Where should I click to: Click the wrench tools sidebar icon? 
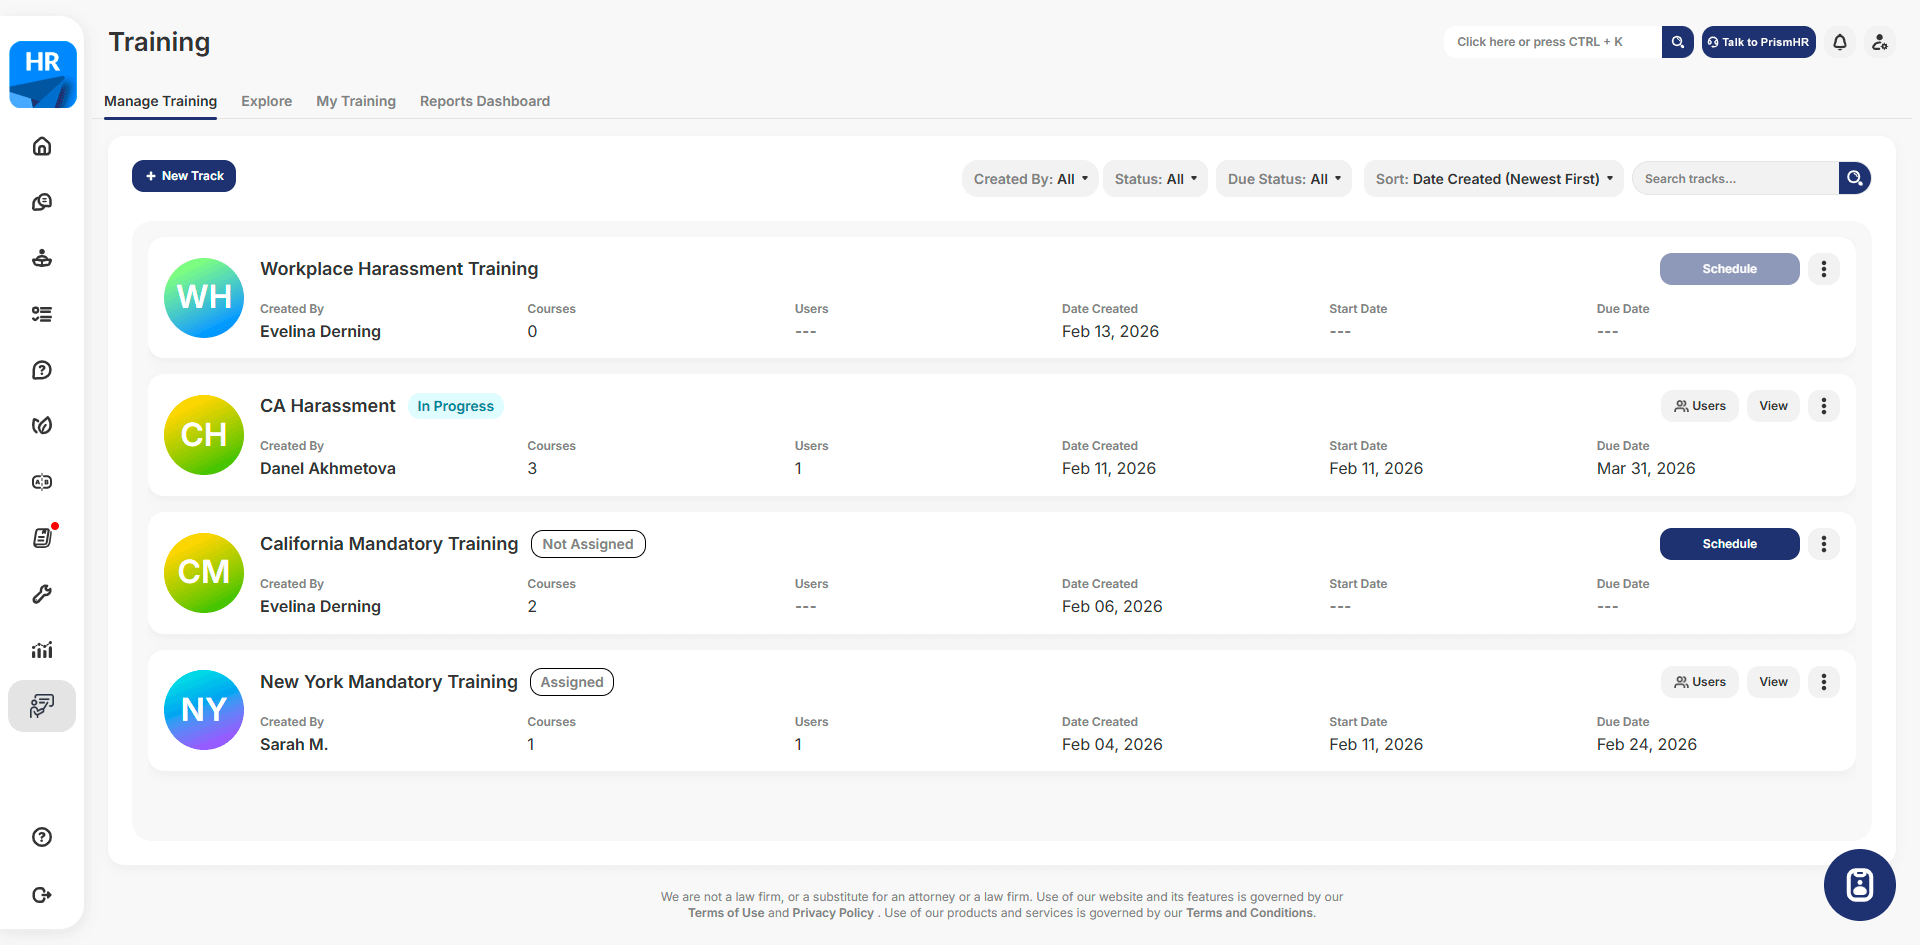point(42,594)
